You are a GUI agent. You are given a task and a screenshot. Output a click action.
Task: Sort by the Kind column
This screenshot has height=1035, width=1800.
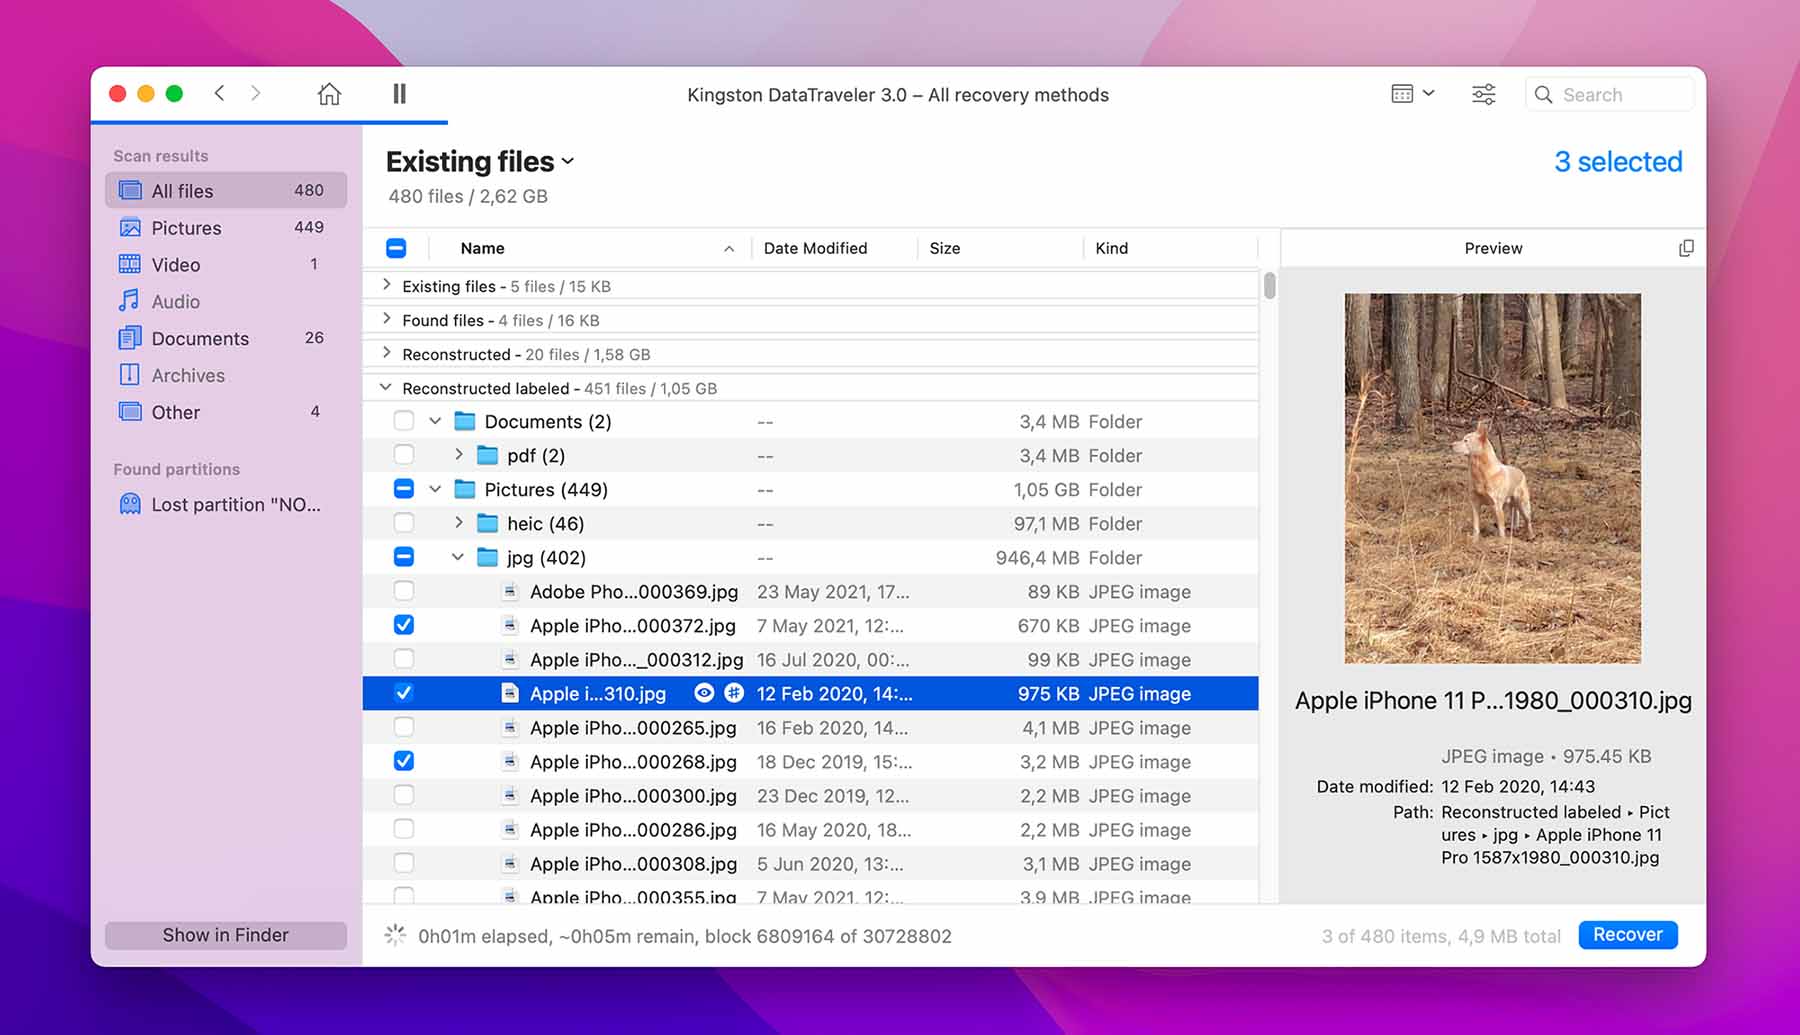click(x=1111, y=248)
